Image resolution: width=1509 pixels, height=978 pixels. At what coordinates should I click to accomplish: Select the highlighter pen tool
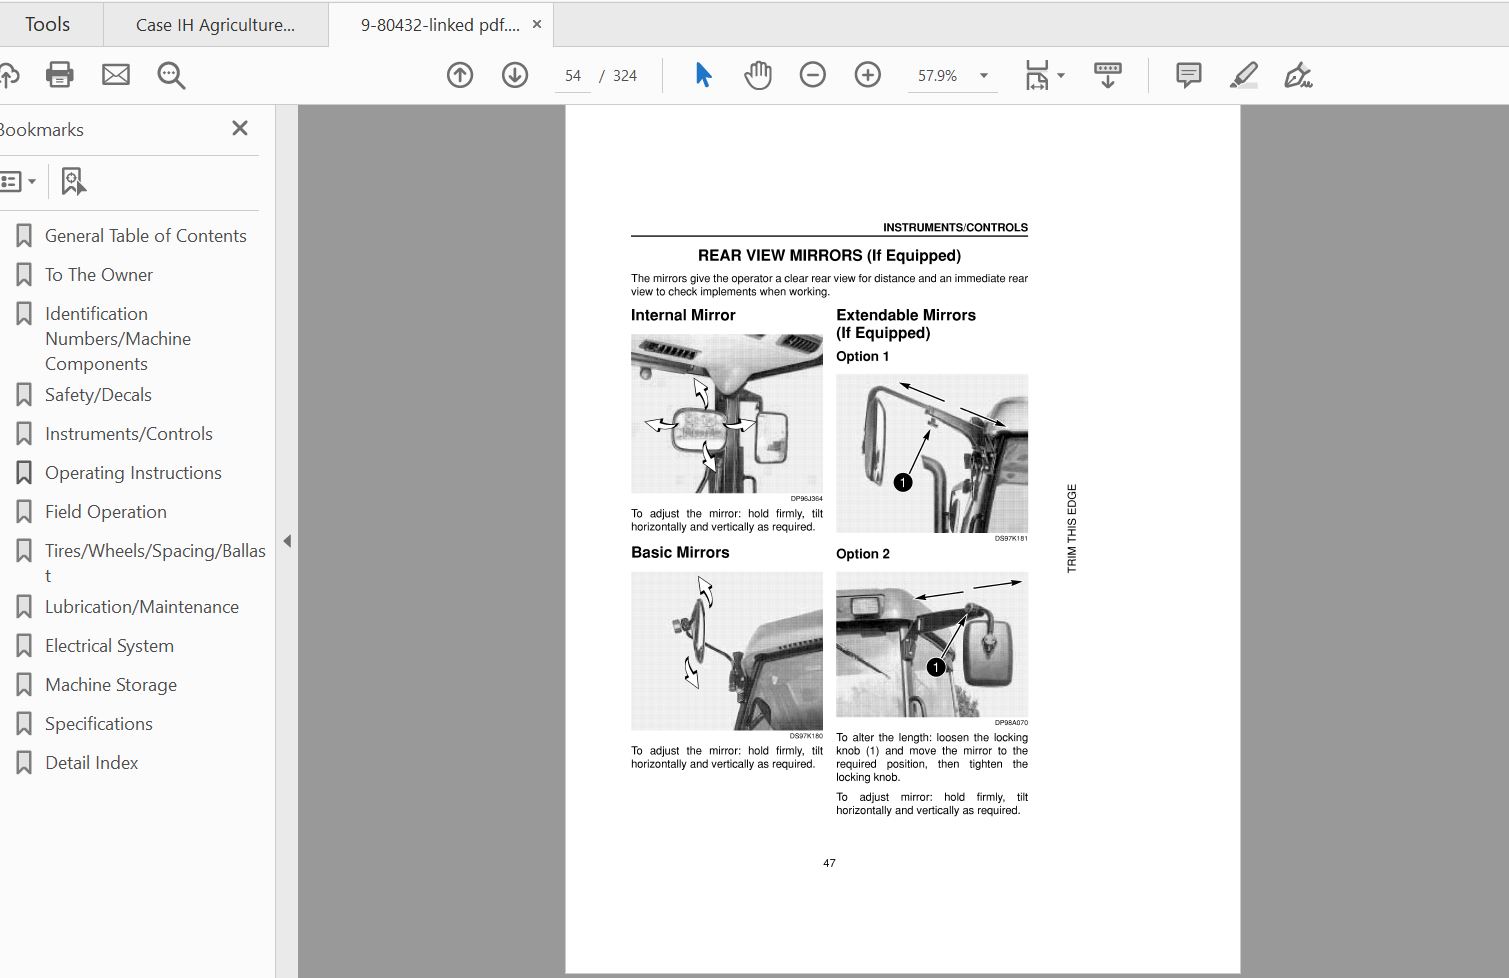click(x=1244, y=75)
